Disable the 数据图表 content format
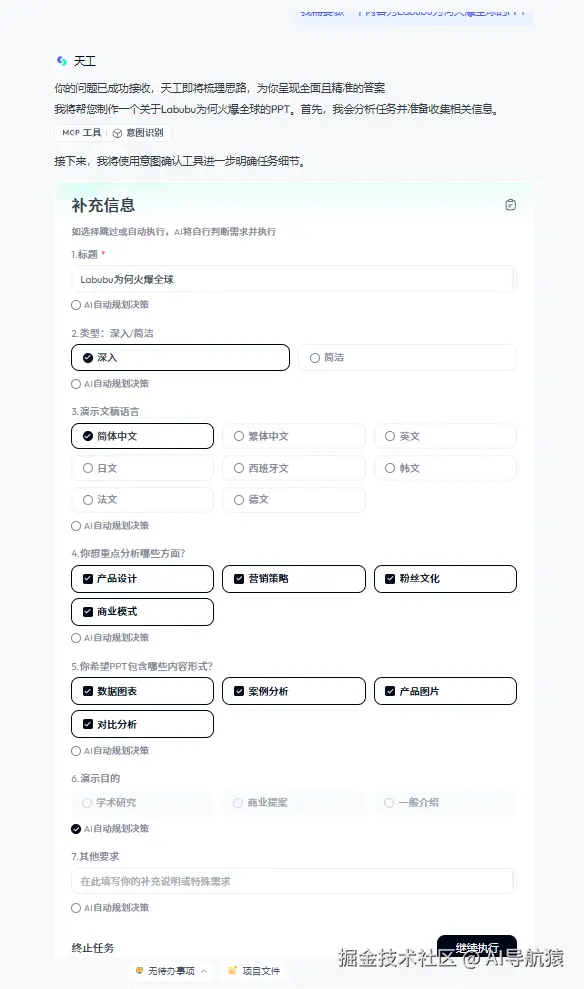Viewport: 584px width, 989px height. [87, 690]
